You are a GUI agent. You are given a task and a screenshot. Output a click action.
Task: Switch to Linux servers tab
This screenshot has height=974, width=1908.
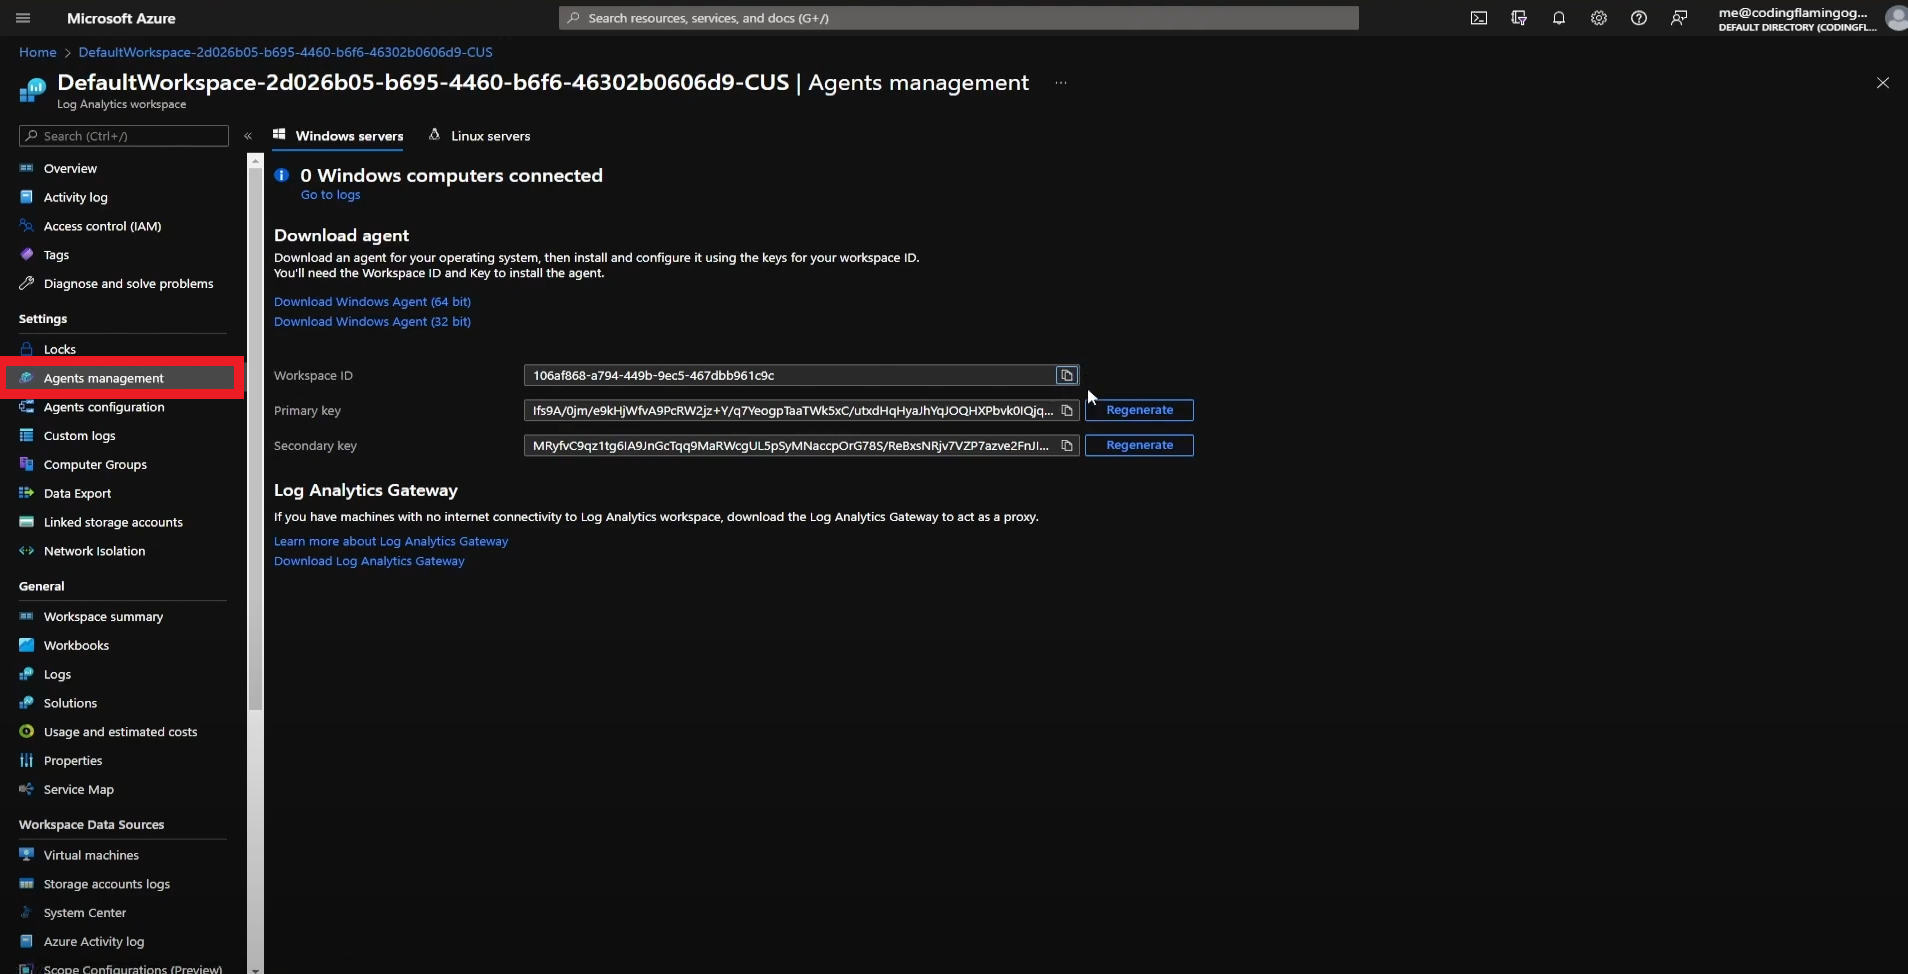(x=479, y=136)
